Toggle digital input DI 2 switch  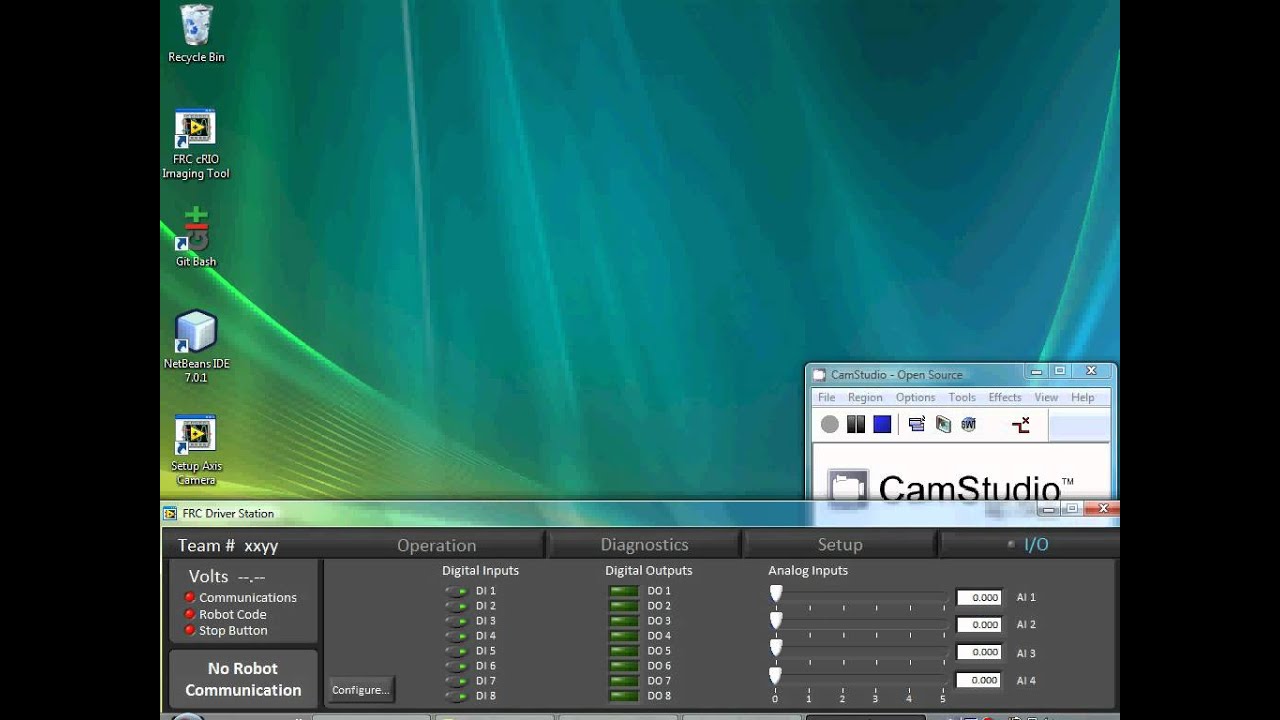pos(457,606)
